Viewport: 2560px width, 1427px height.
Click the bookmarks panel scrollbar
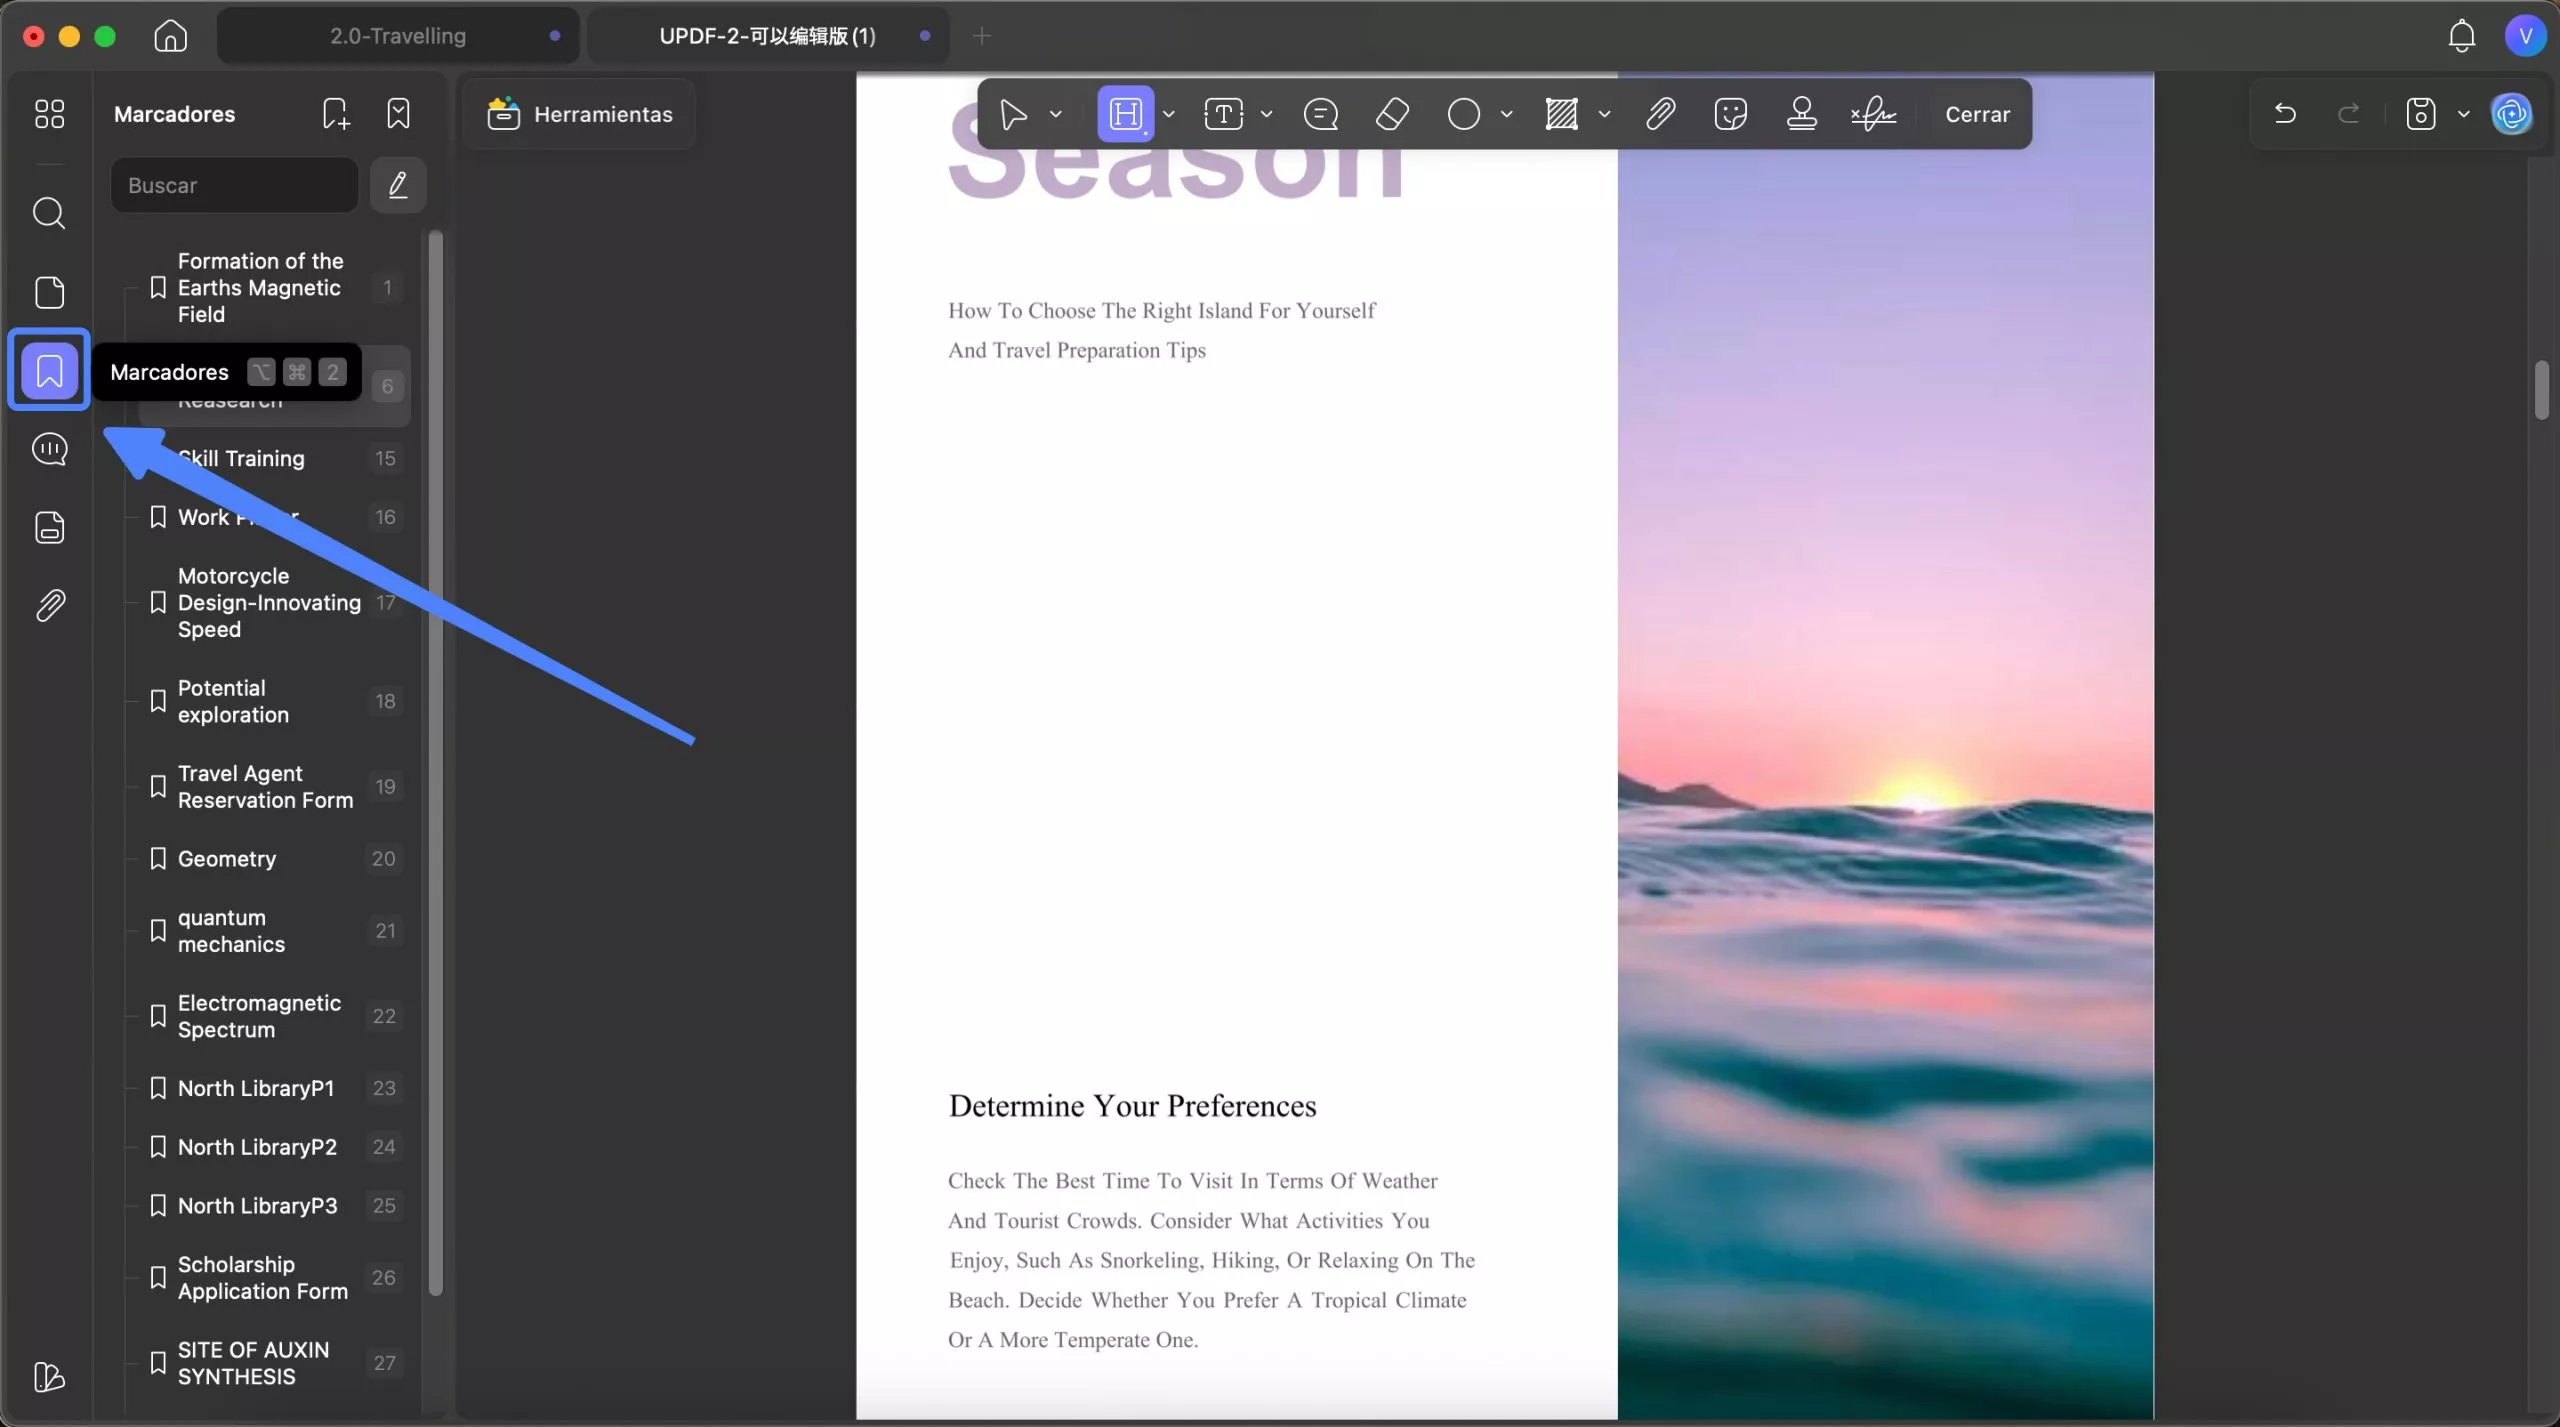[435, 763]
